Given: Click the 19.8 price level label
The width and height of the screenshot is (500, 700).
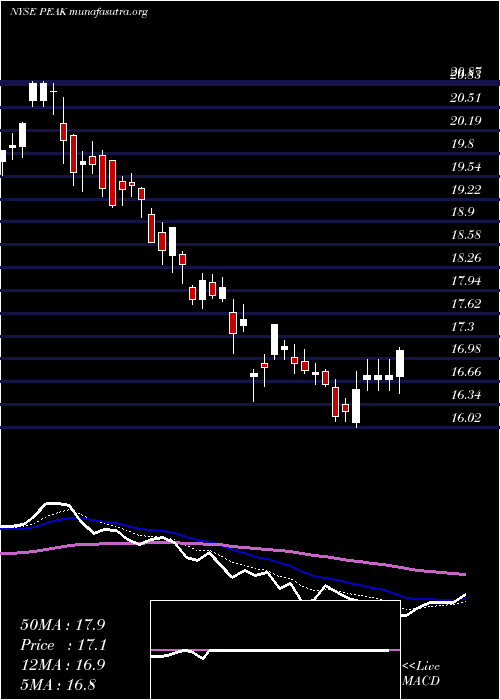Looking at the screenshot, I should [462, 144].
